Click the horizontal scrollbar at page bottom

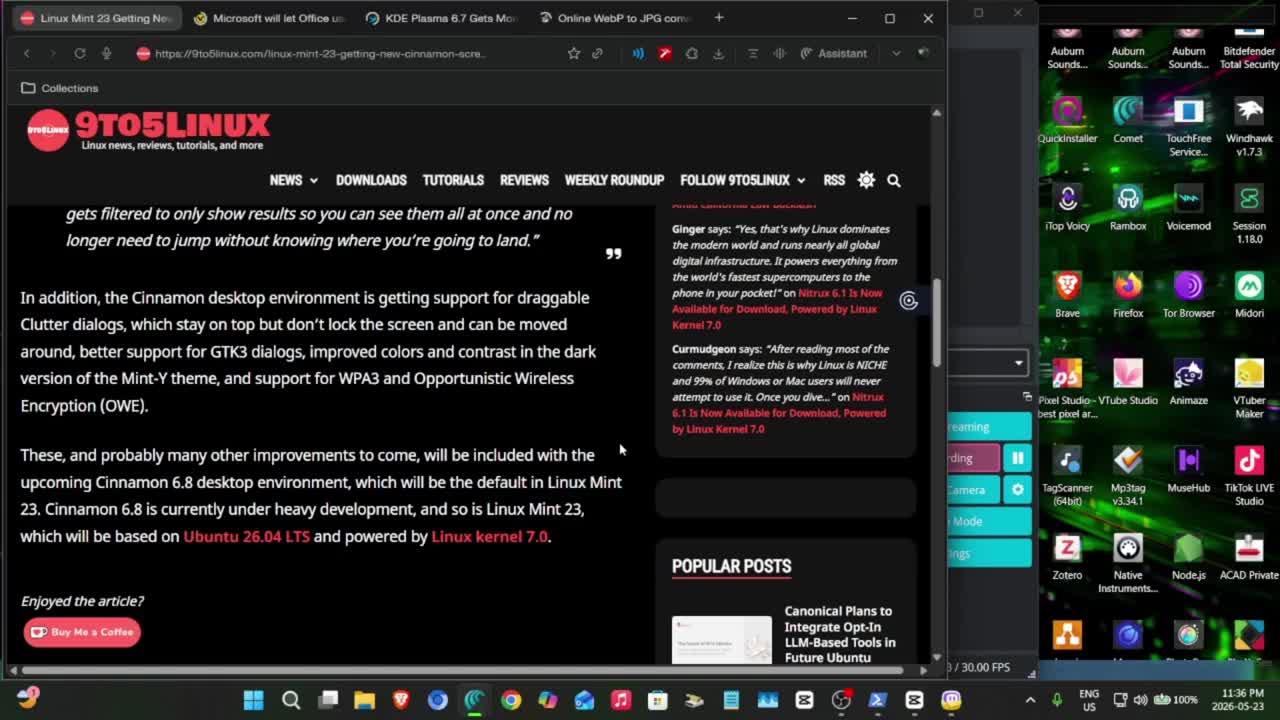tap(462, 670)
